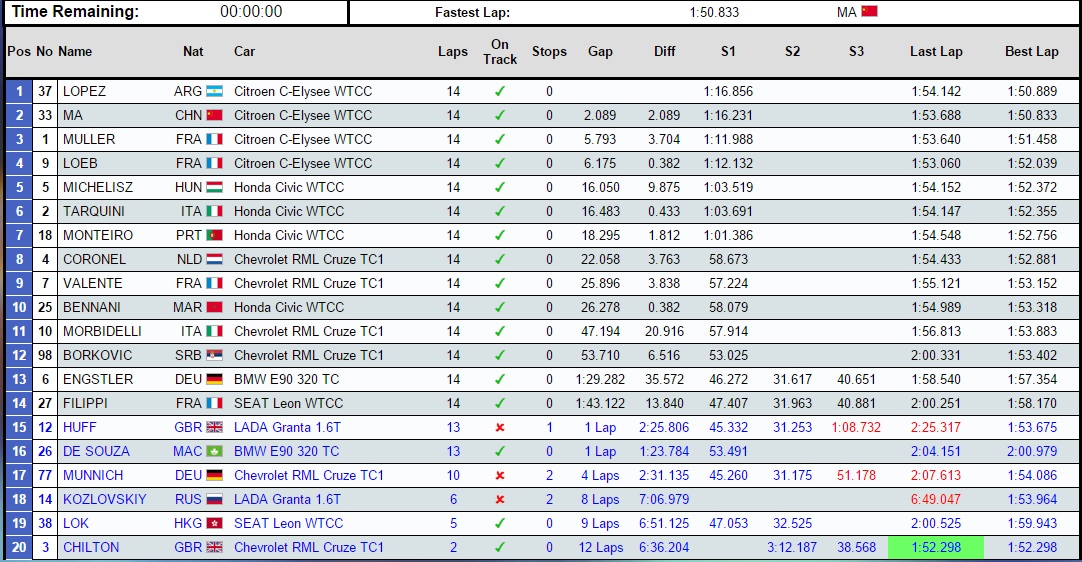Click the blue position 1 cell
This screenshot has height=562, width=1082.
[18, 91]
